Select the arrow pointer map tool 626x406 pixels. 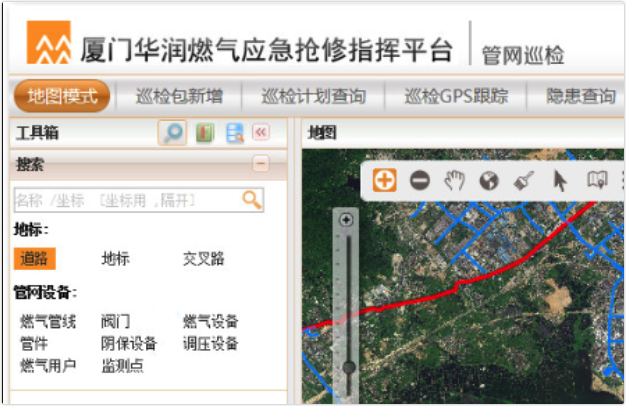[x=560, y=180]
